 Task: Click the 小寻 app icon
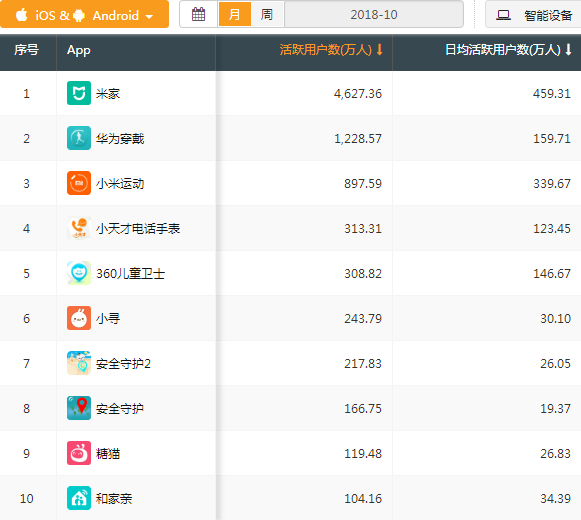click(79, 318)
